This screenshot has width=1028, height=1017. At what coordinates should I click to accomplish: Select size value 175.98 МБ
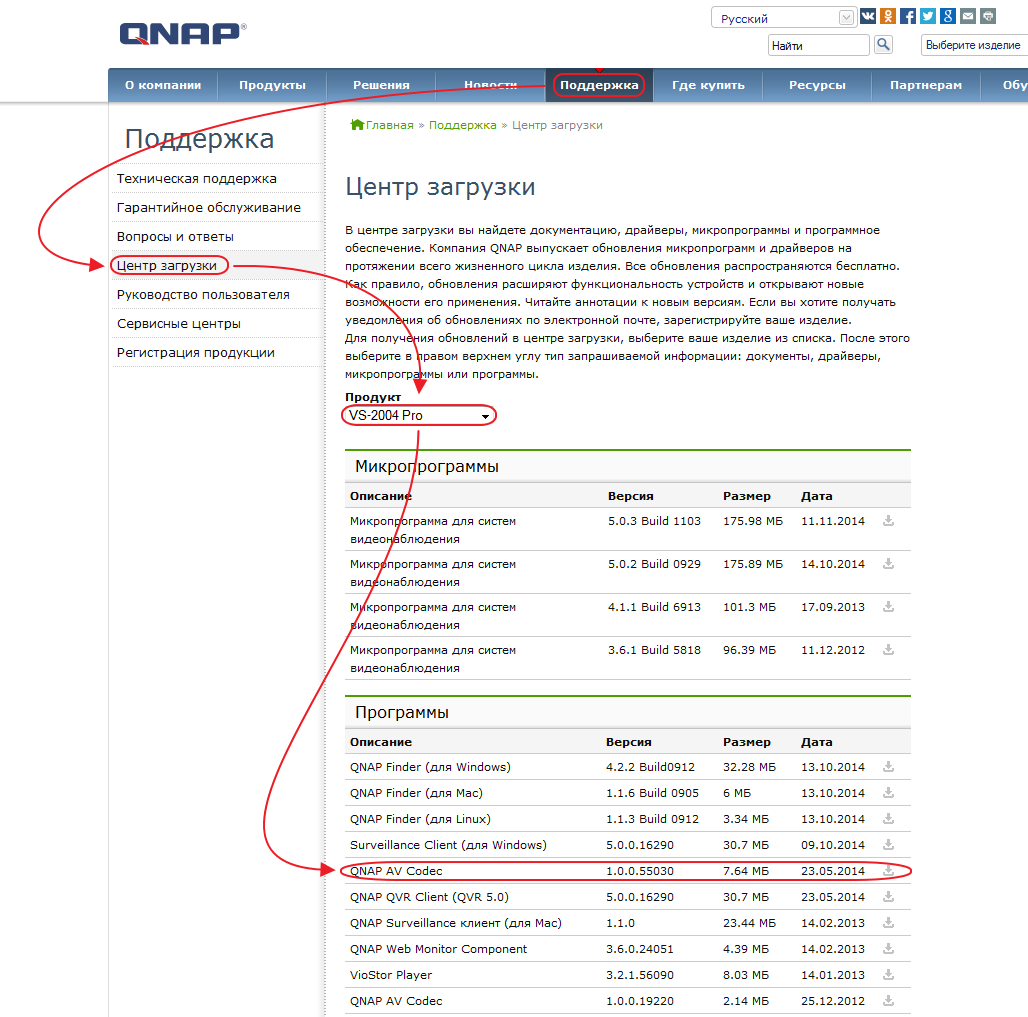753,521
